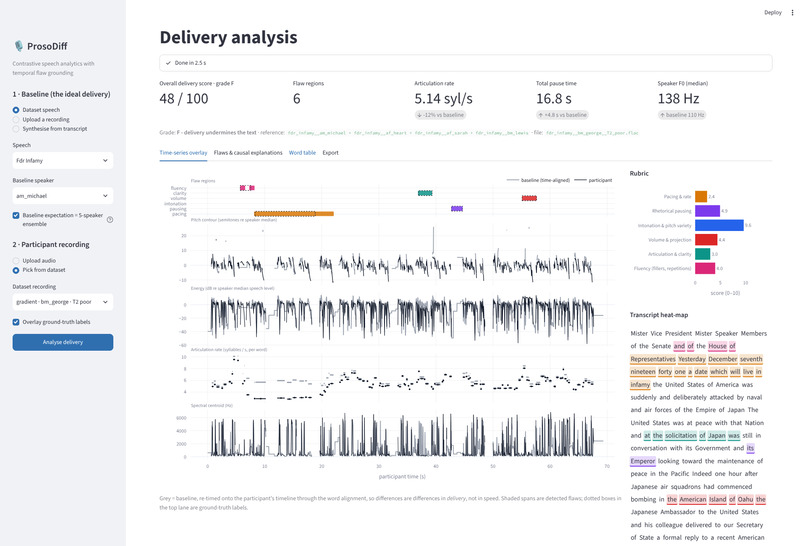
Task: Click the Deploy button
Action: [x=773, y=12]
